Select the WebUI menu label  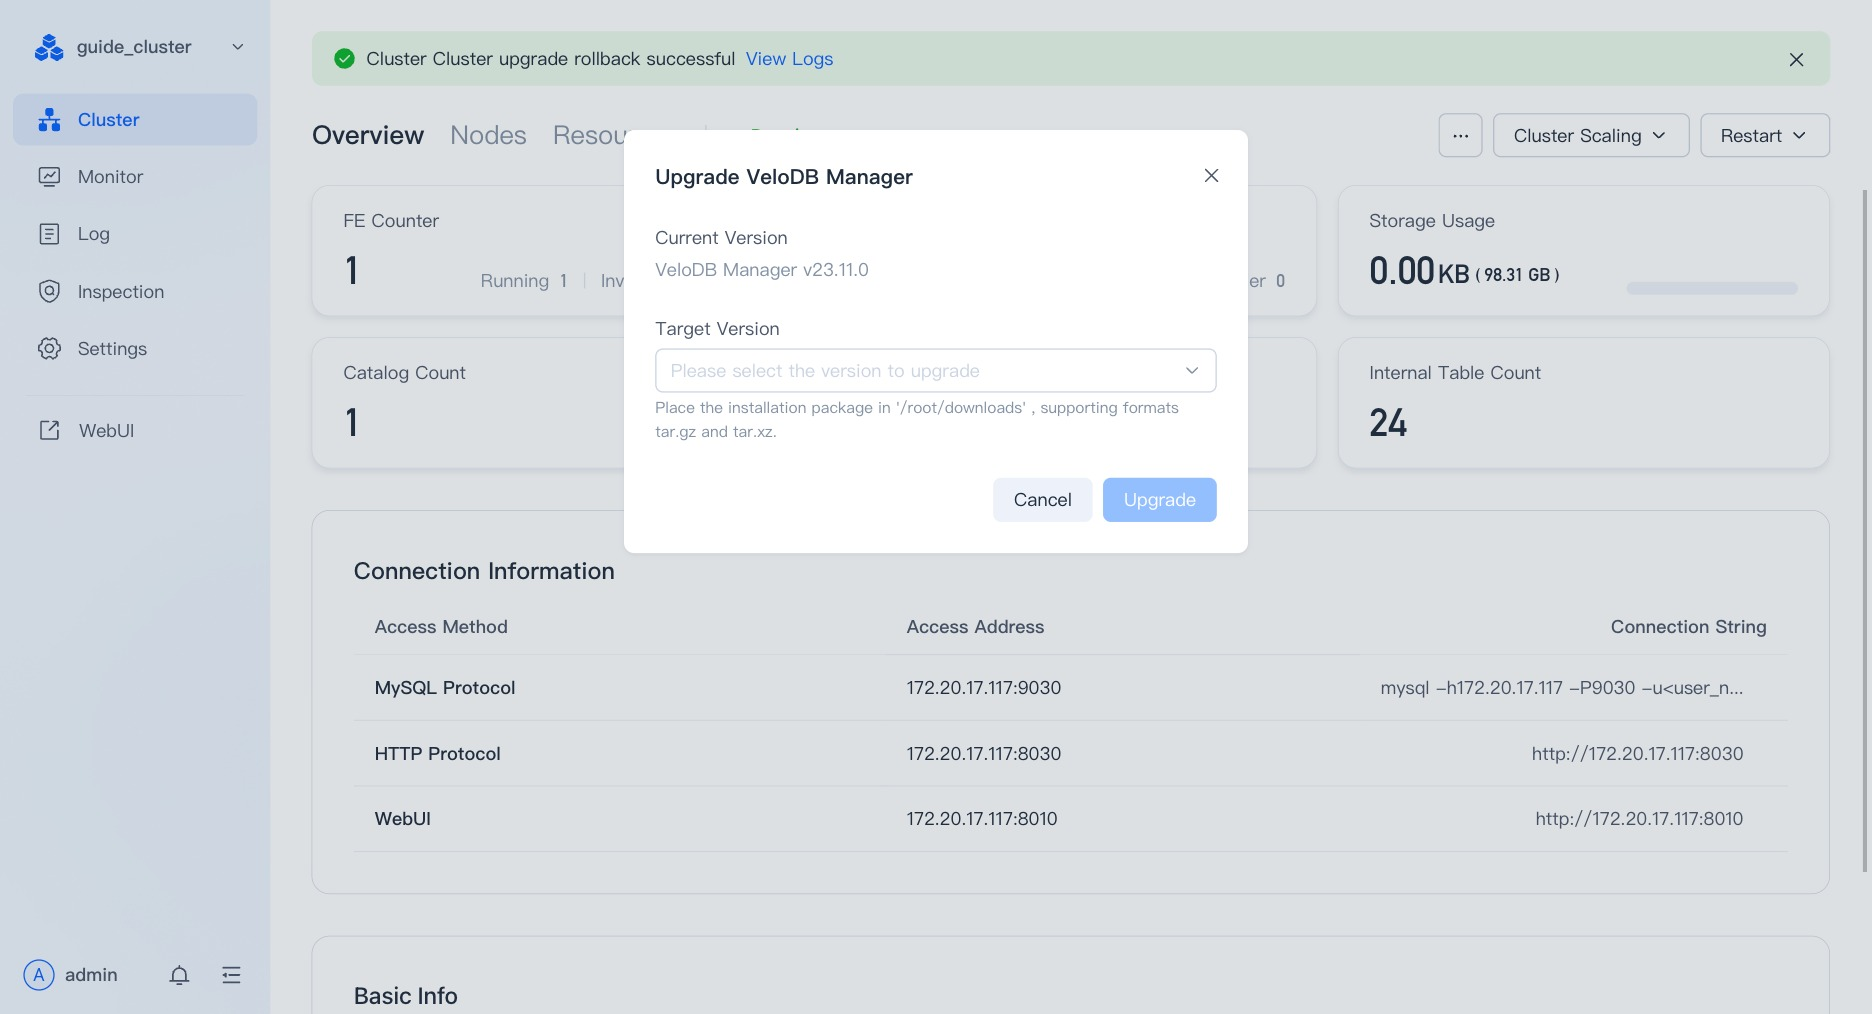[x=106, y=431]
